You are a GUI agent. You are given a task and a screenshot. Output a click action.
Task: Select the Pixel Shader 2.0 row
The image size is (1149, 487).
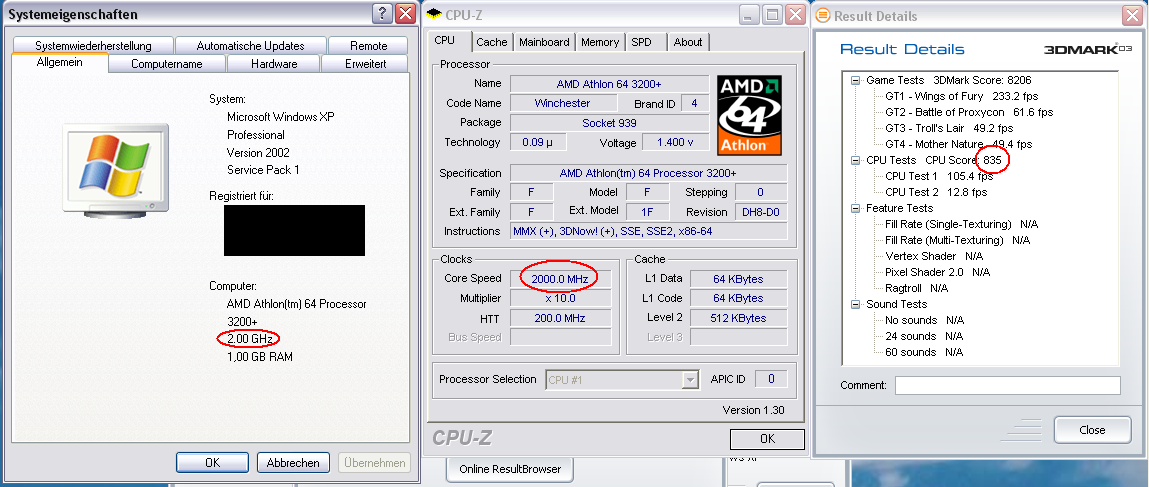pyautogui.click(x=937, y=272)
